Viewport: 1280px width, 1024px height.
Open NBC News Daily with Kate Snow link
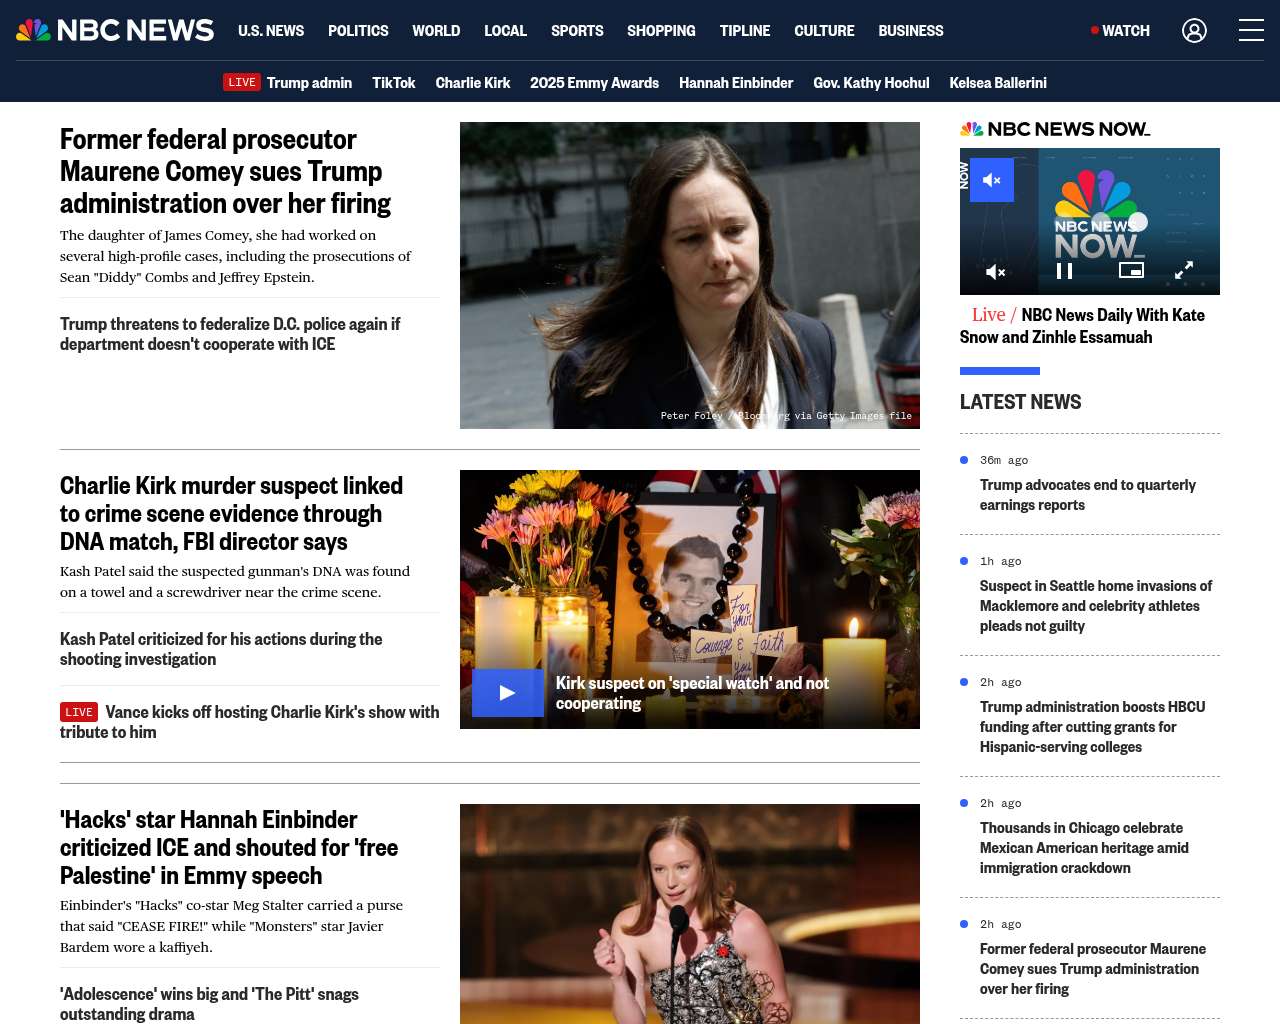(1082, 326)
